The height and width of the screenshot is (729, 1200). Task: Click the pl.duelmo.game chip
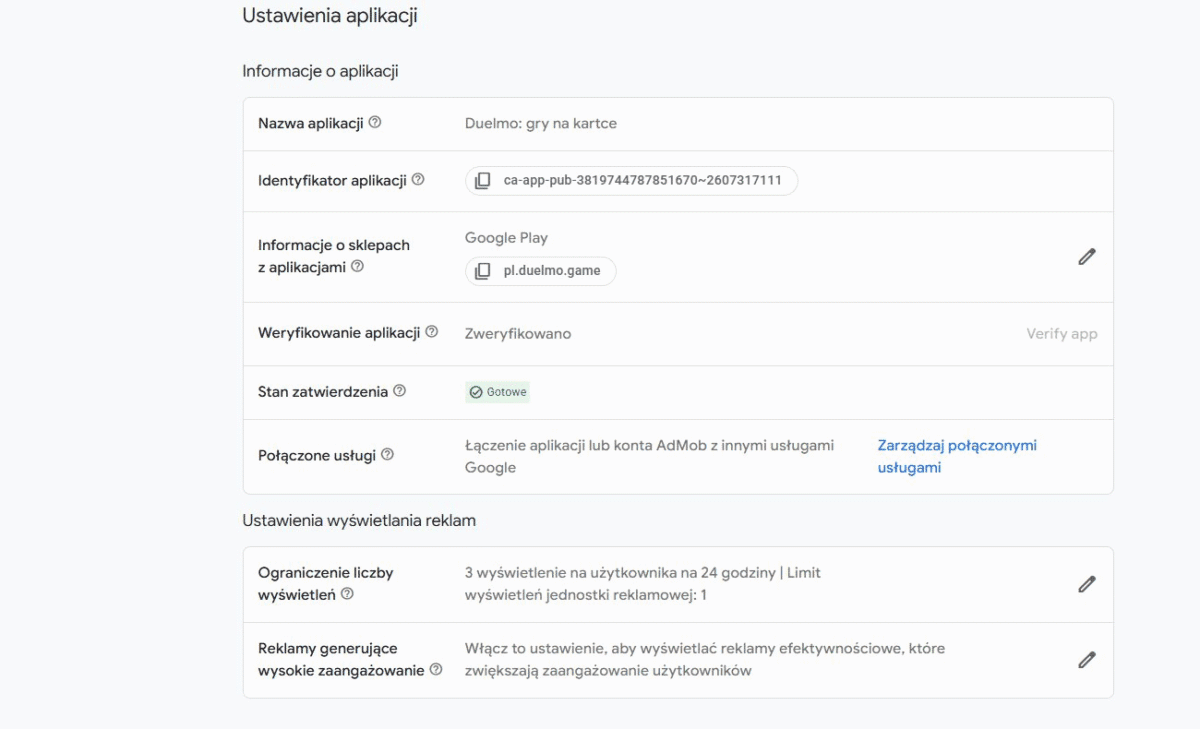pyautogui.click(x=540, y=271)
